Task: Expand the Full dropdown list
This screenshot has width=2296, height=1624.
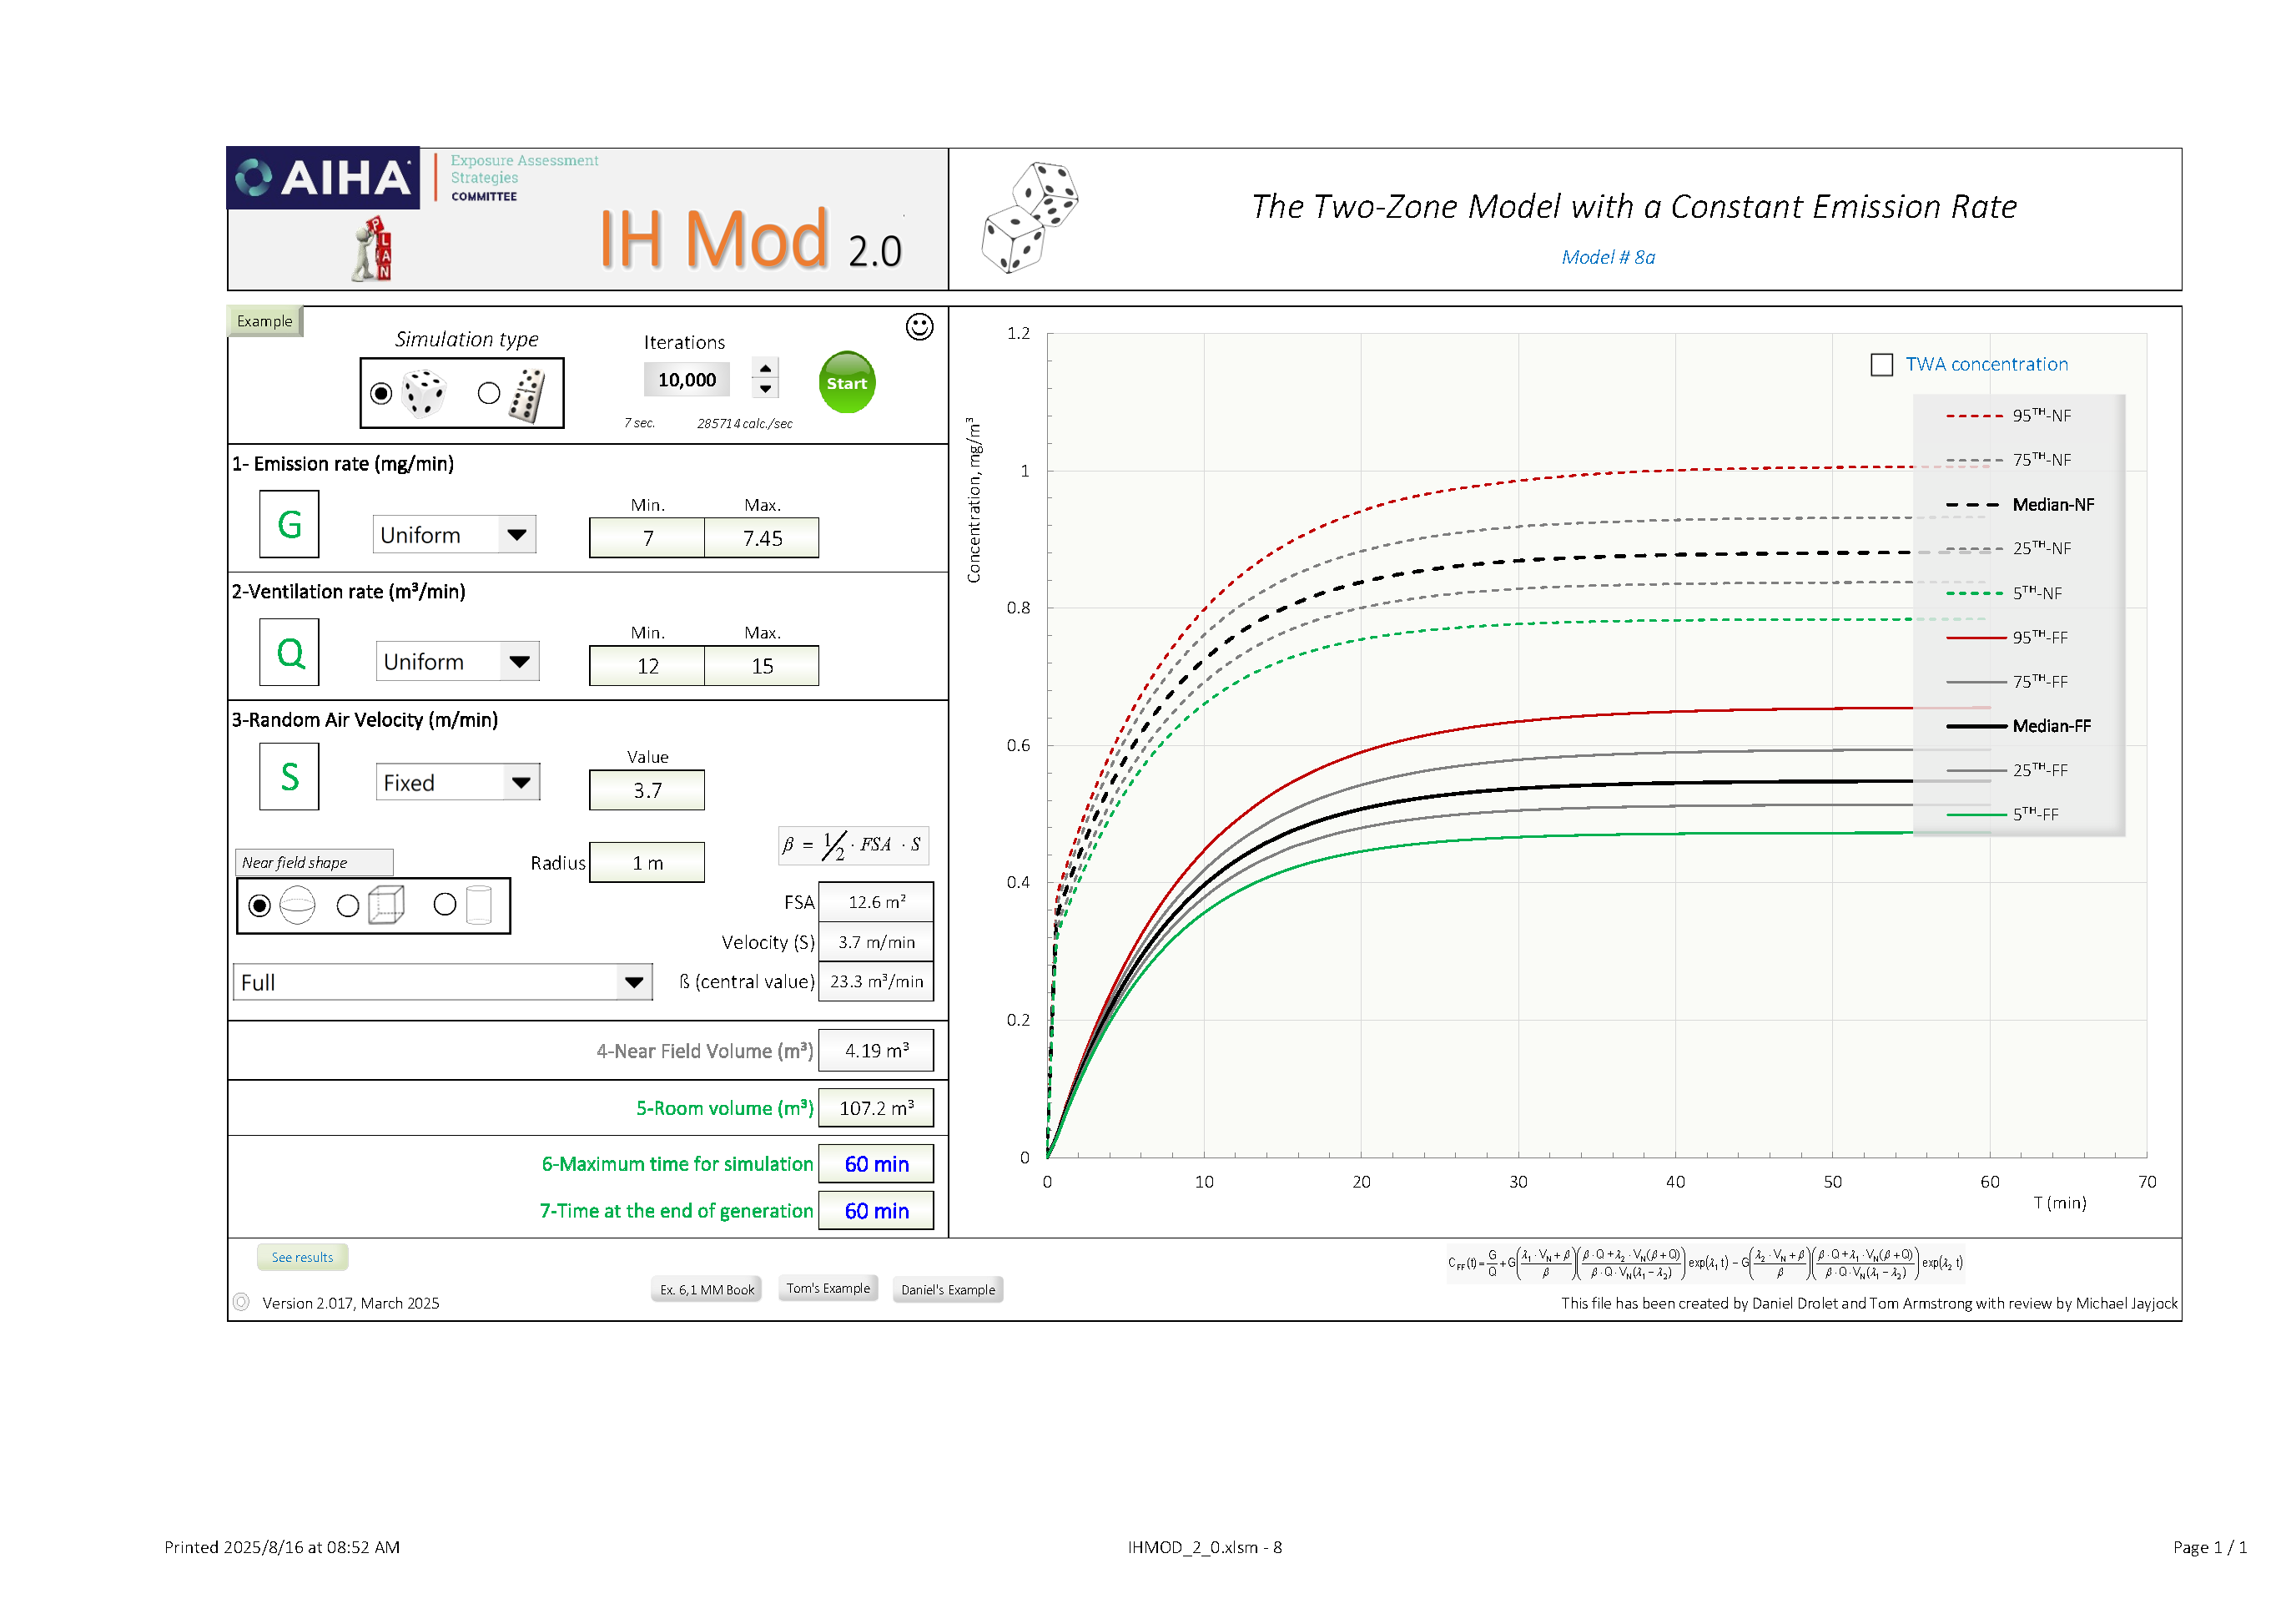Action: pyautogui.click(x=633, y=983)
